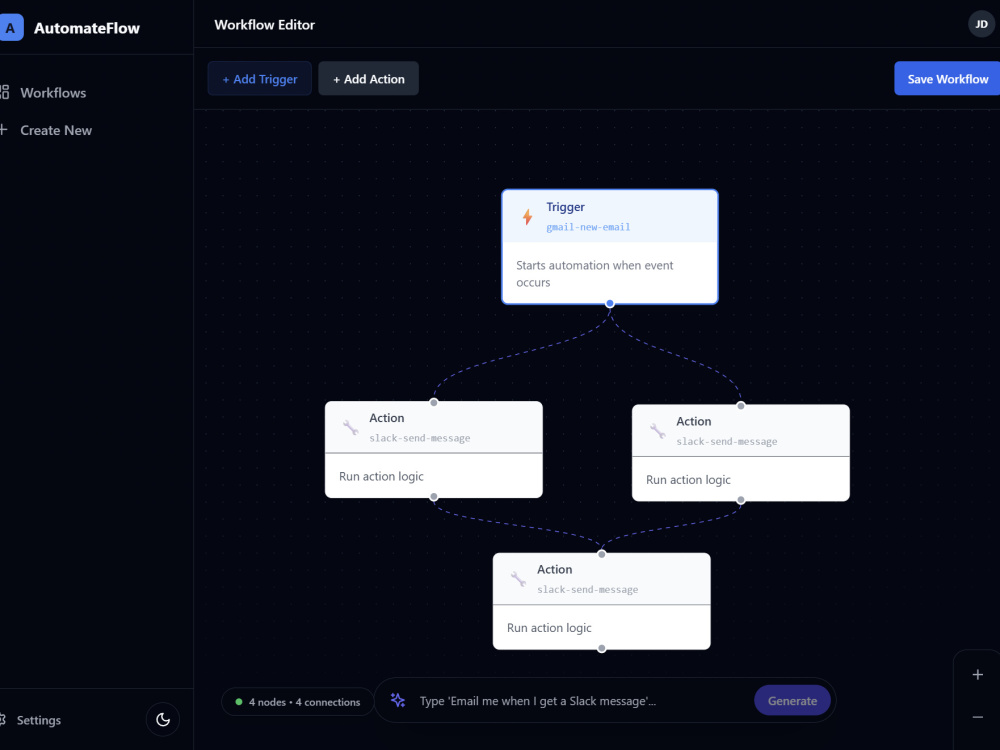
Task: Click 'Run action logic' on bottom Action node
Action: 549,628
